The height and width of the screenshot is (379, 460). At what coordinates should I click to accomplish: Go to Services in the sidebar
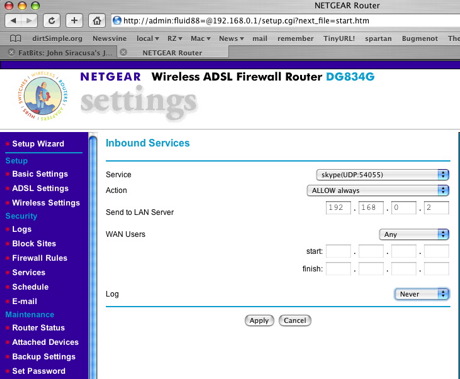[x=29, y=272]
